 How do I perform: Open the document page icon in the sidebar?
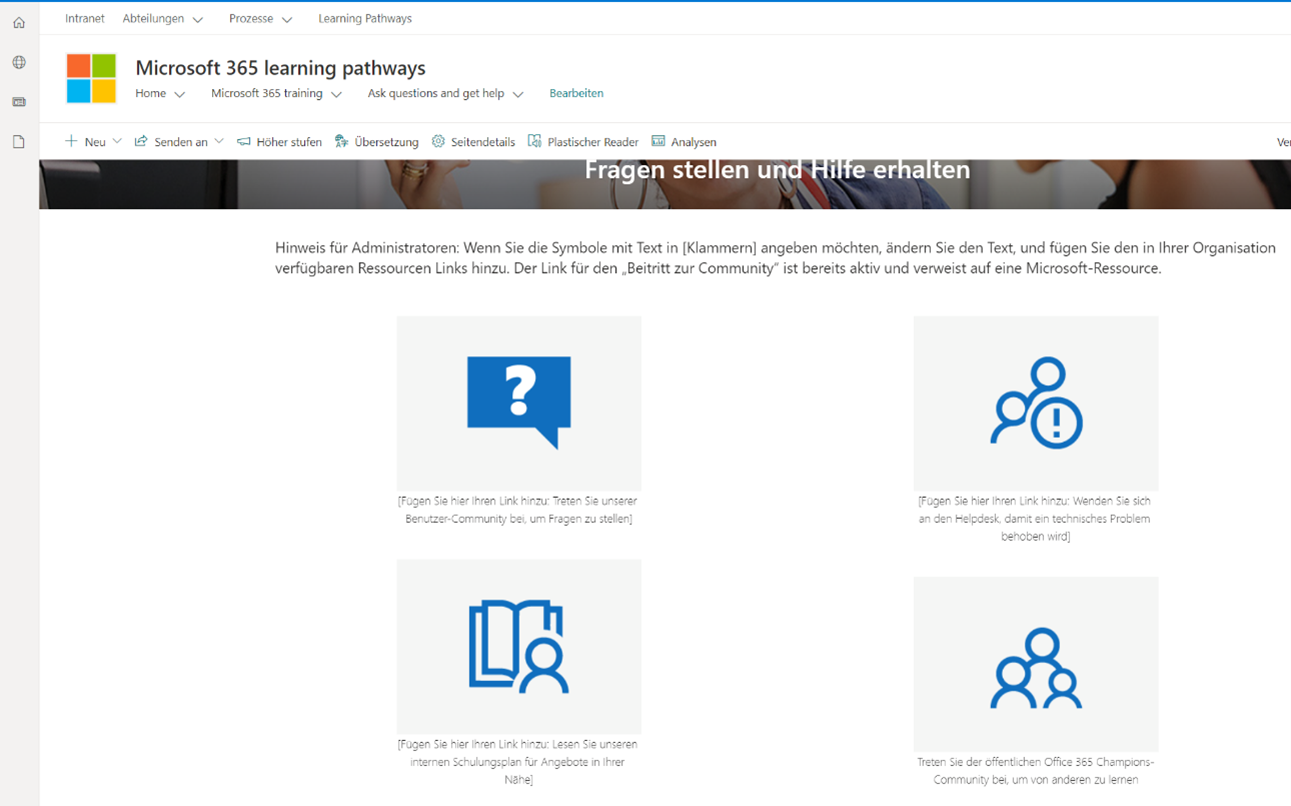coord(18,141)
